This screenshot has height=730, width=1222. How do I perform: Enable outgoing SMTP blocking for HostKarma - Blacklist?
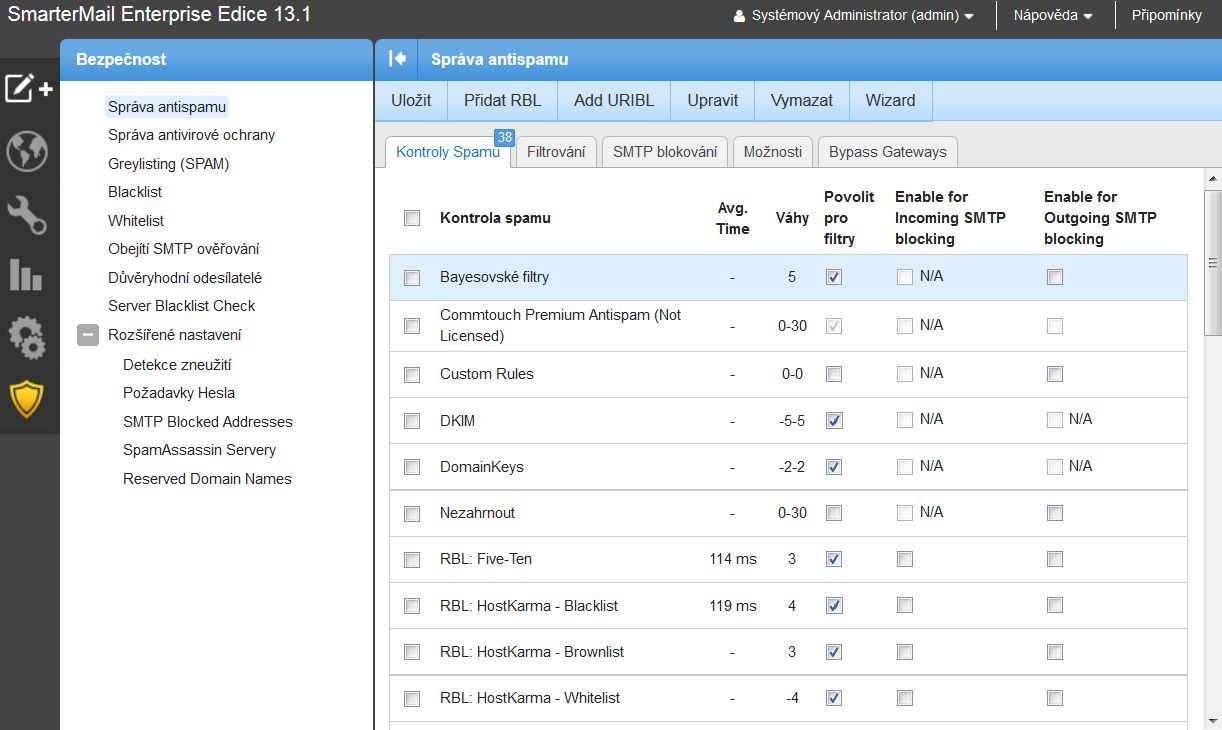tap(1054, 605)
